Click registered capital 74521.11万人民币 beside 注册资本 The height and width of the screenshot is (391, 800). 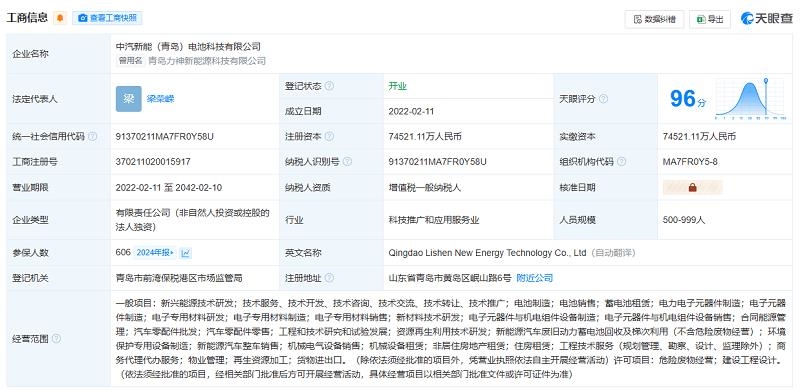click(425, 137)
